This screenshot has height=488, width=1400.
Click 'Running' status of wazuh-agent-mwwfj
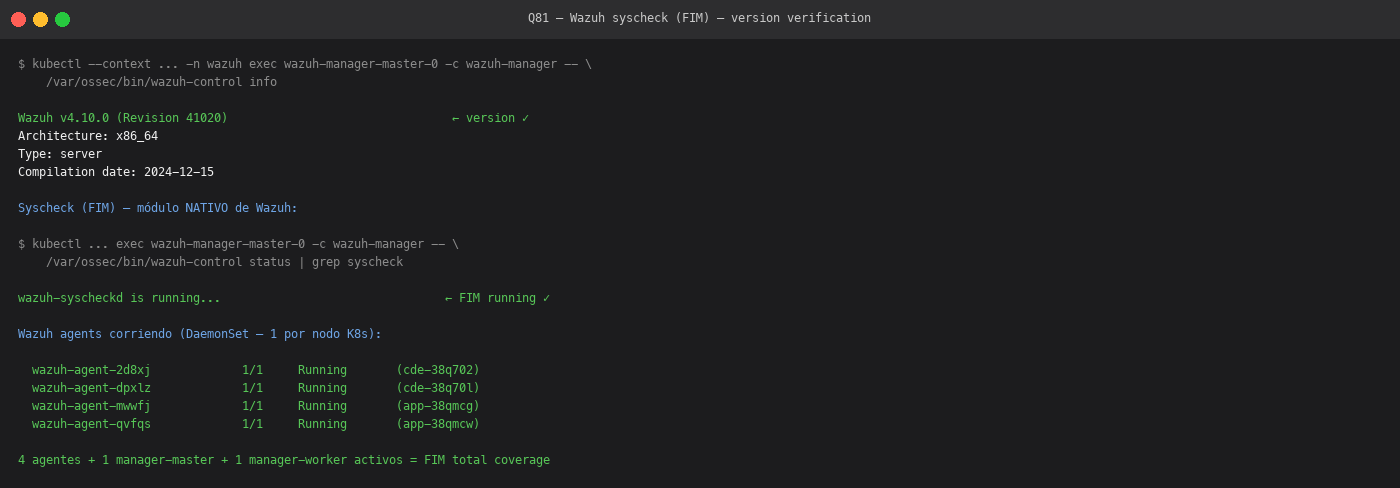pos(322,406)
